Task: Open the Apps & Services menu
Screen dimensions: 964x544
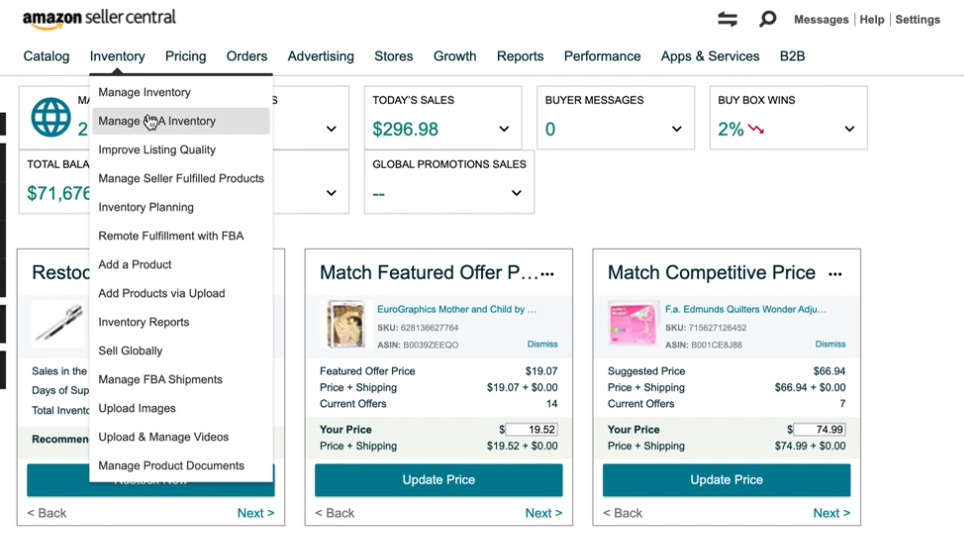Action: (710, 57)
